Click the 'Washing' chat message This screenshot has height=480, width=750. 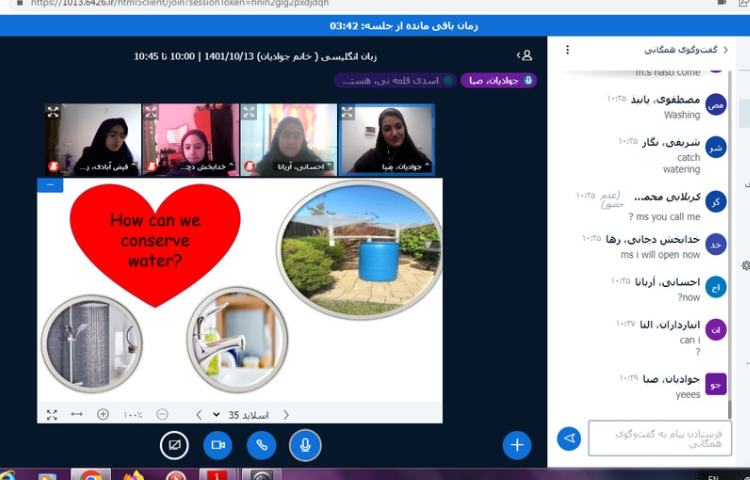[x=682, y=115]
